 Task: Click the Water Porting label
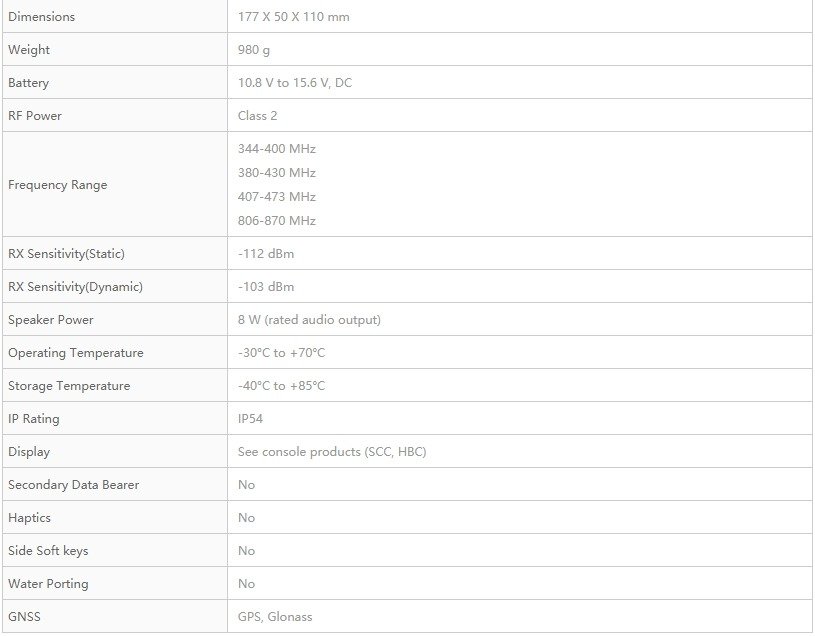pyautogui.click(x=48, y=584)
